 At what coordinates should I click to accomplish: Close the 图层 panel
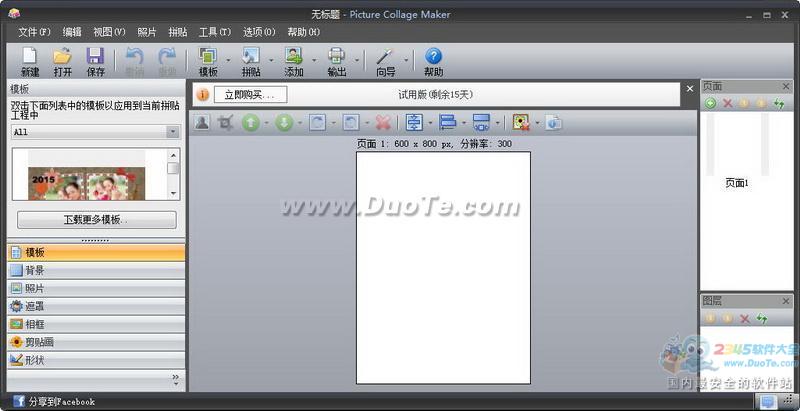click(x=786, y=302)
